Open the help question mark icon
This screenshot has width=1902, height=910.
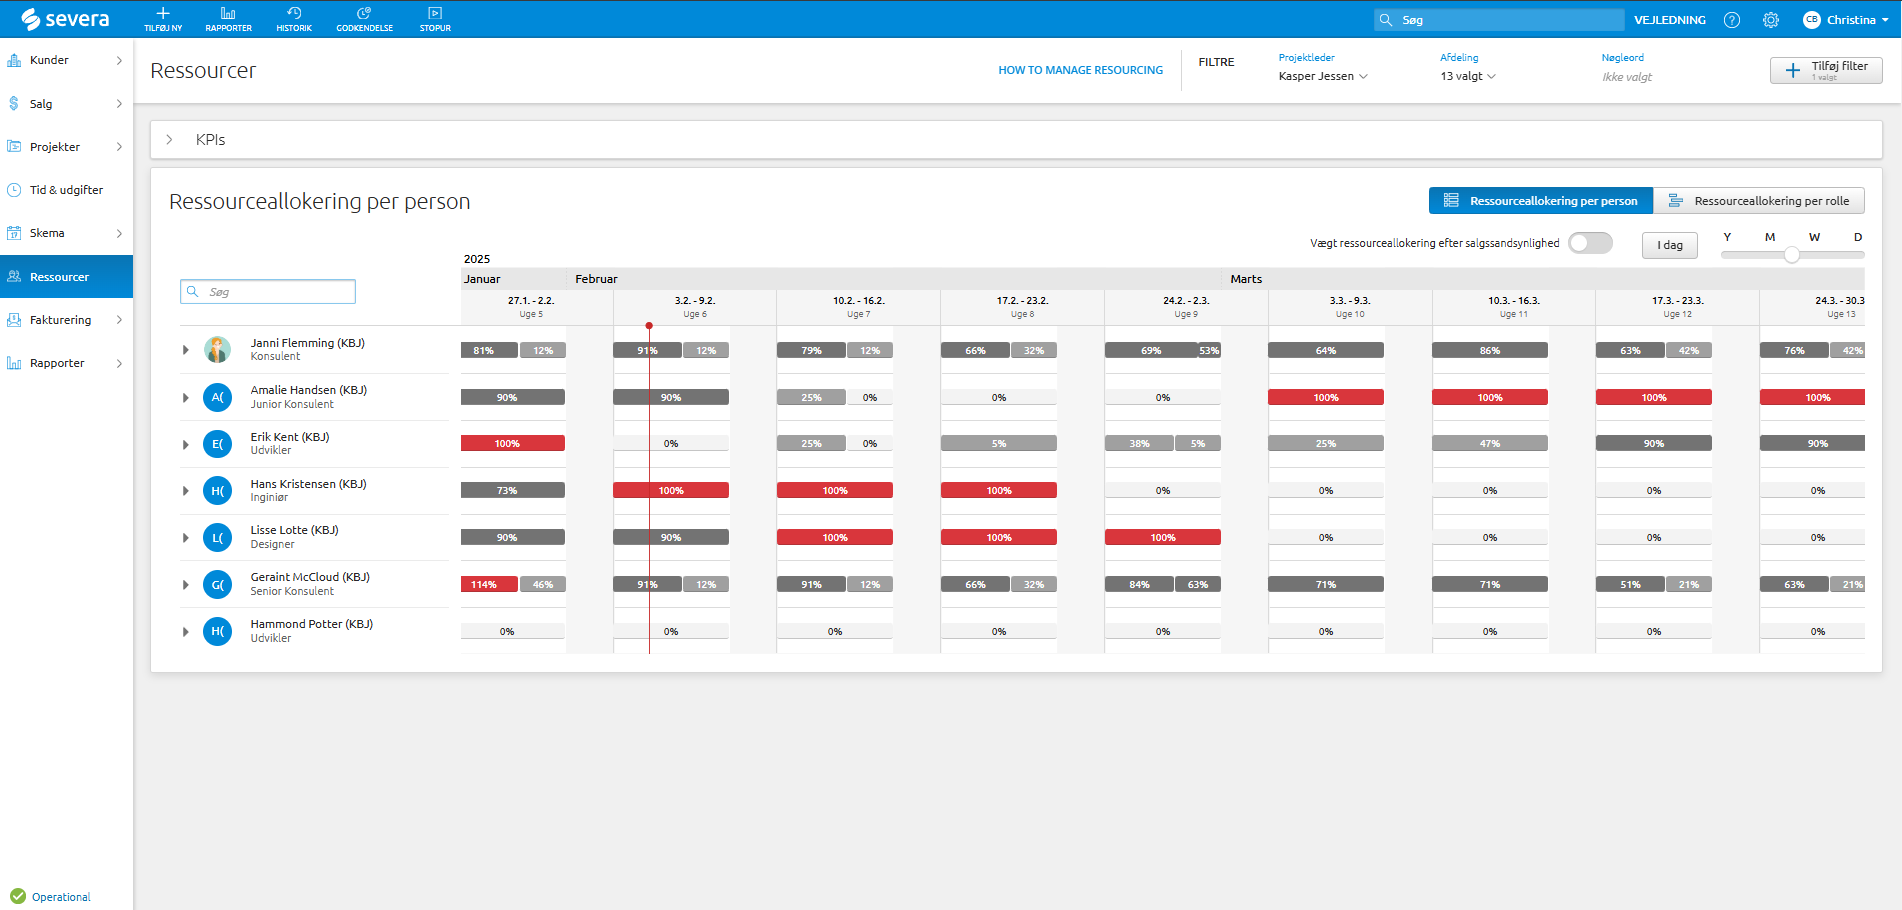coord(1732,20)
